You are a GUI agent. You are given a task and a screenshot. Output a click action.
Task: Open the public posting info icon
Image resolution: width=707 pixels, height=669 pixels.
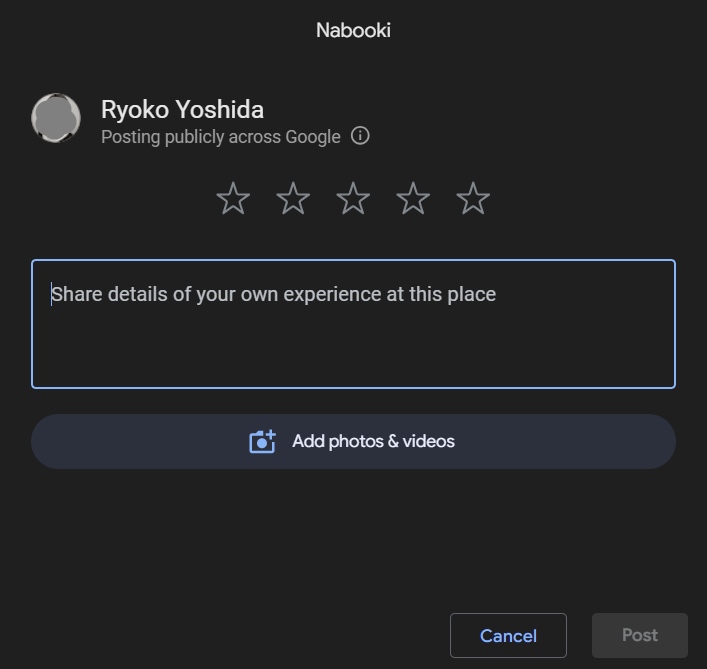point(360,136)
